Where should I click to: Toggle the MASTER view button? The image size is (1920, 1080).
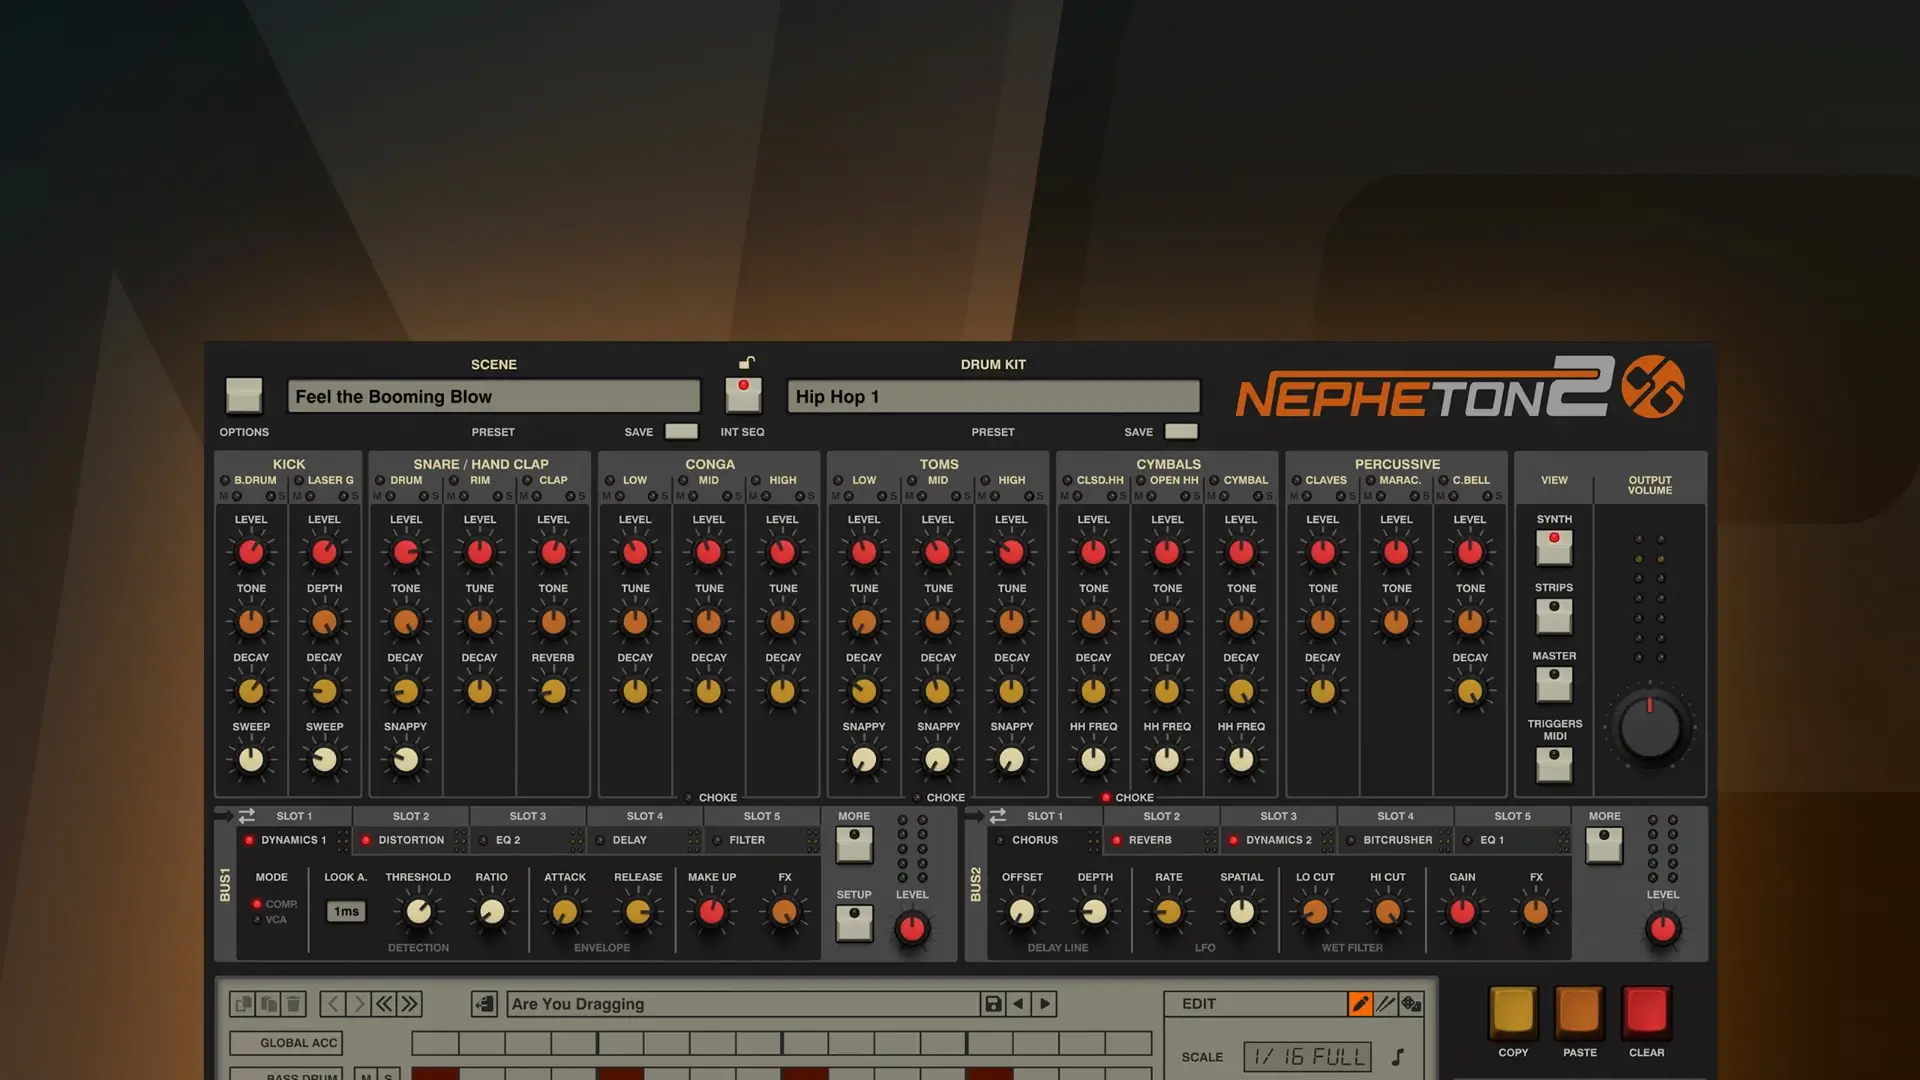(x=1554, y=684)
